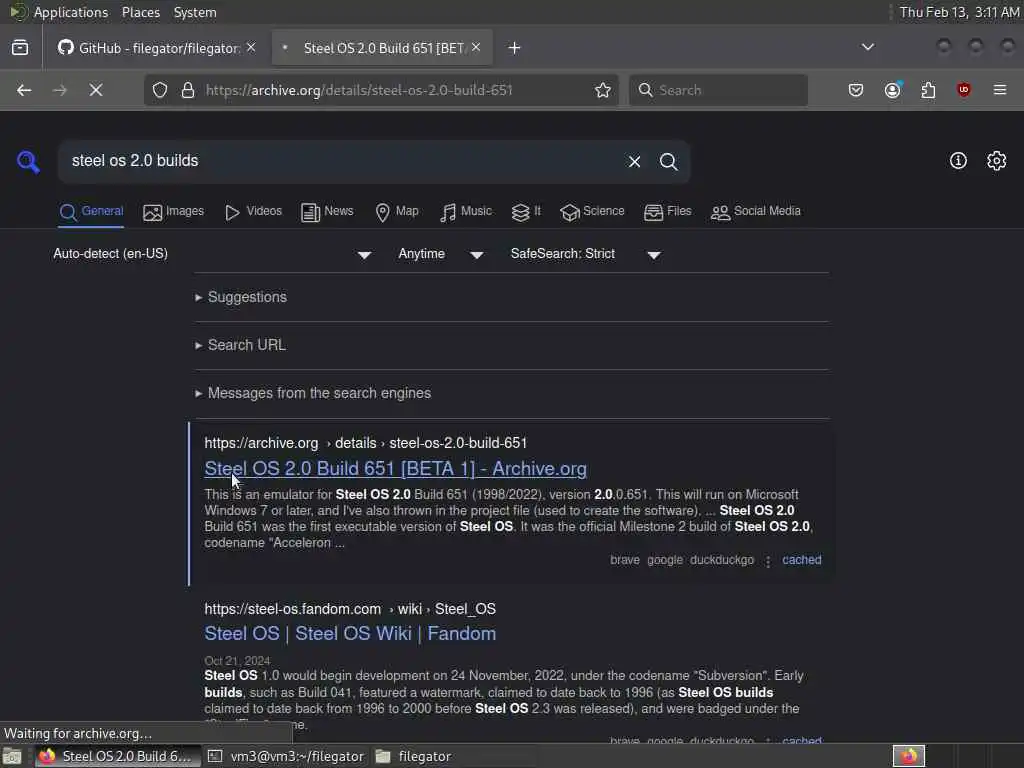The height and width of the screenshot is (768, 1024).
Task: Switch to Music category
Action: coord(466,212)
